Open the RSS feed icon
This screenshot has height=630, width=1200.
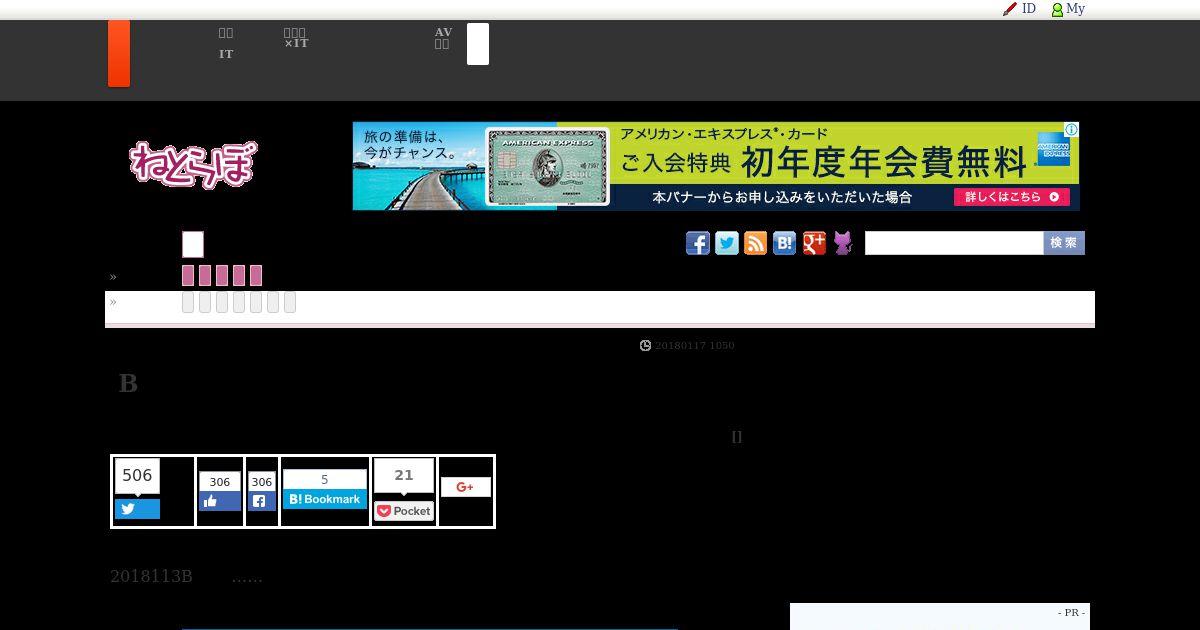(756, 243)
